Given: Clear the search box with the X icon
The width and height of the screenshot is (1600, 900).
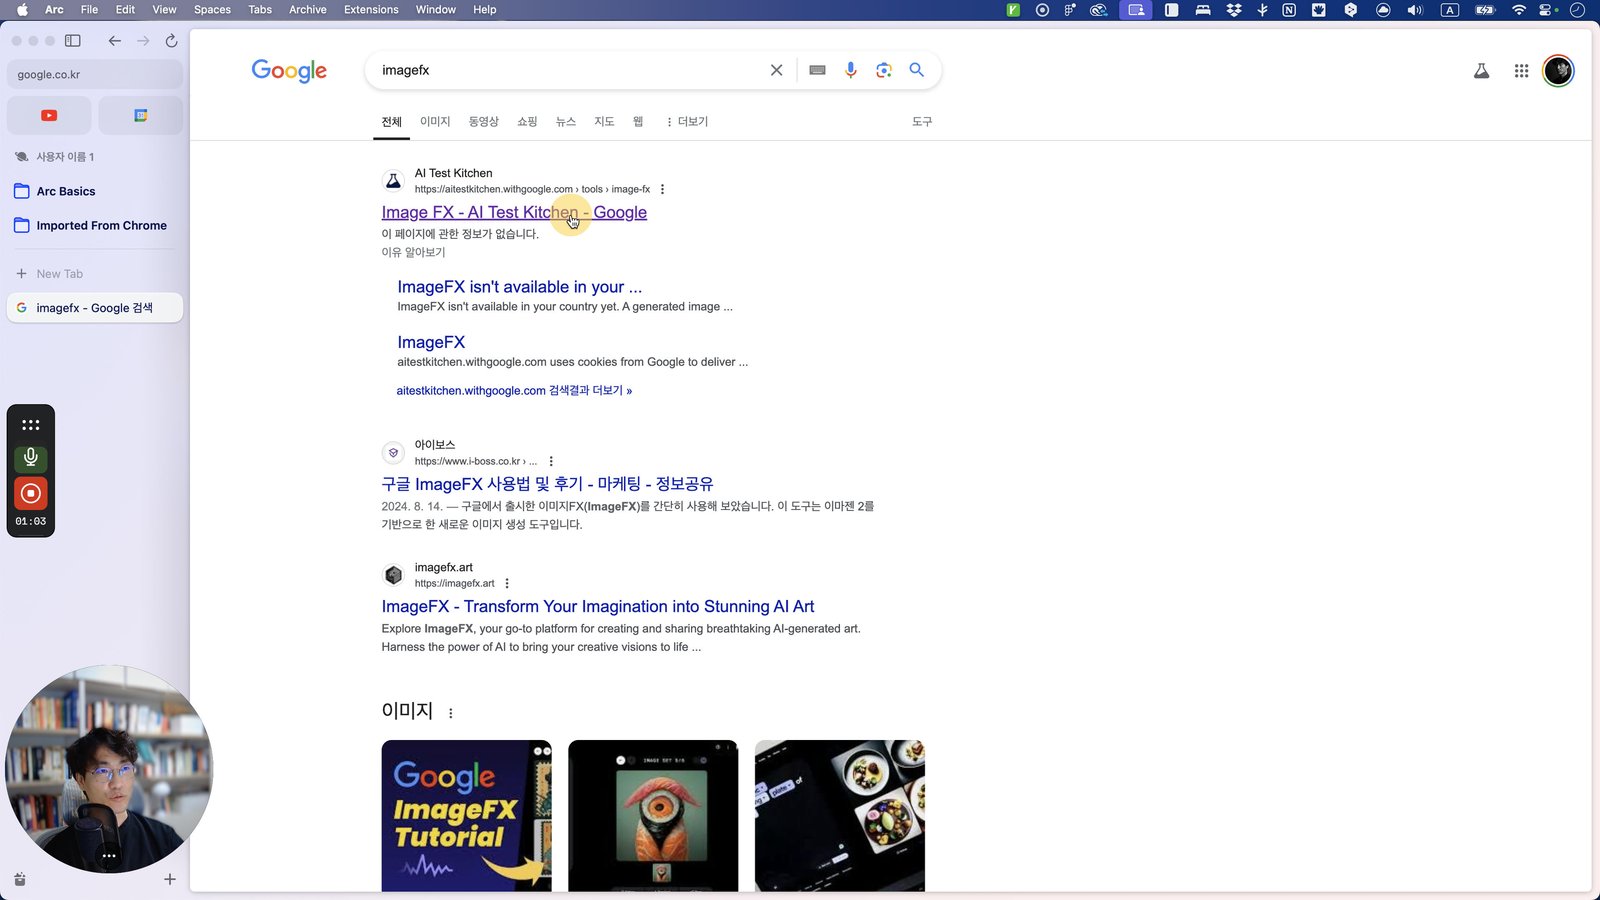Looking at the screenshot, I should pos(776,70).
